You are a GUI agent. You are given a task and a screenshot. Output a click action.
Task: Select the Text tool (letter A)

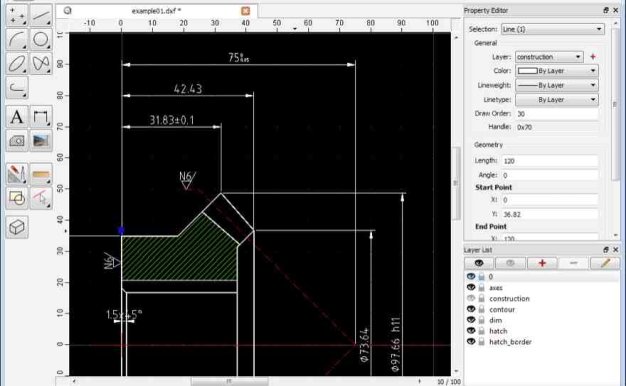(17, 117)
